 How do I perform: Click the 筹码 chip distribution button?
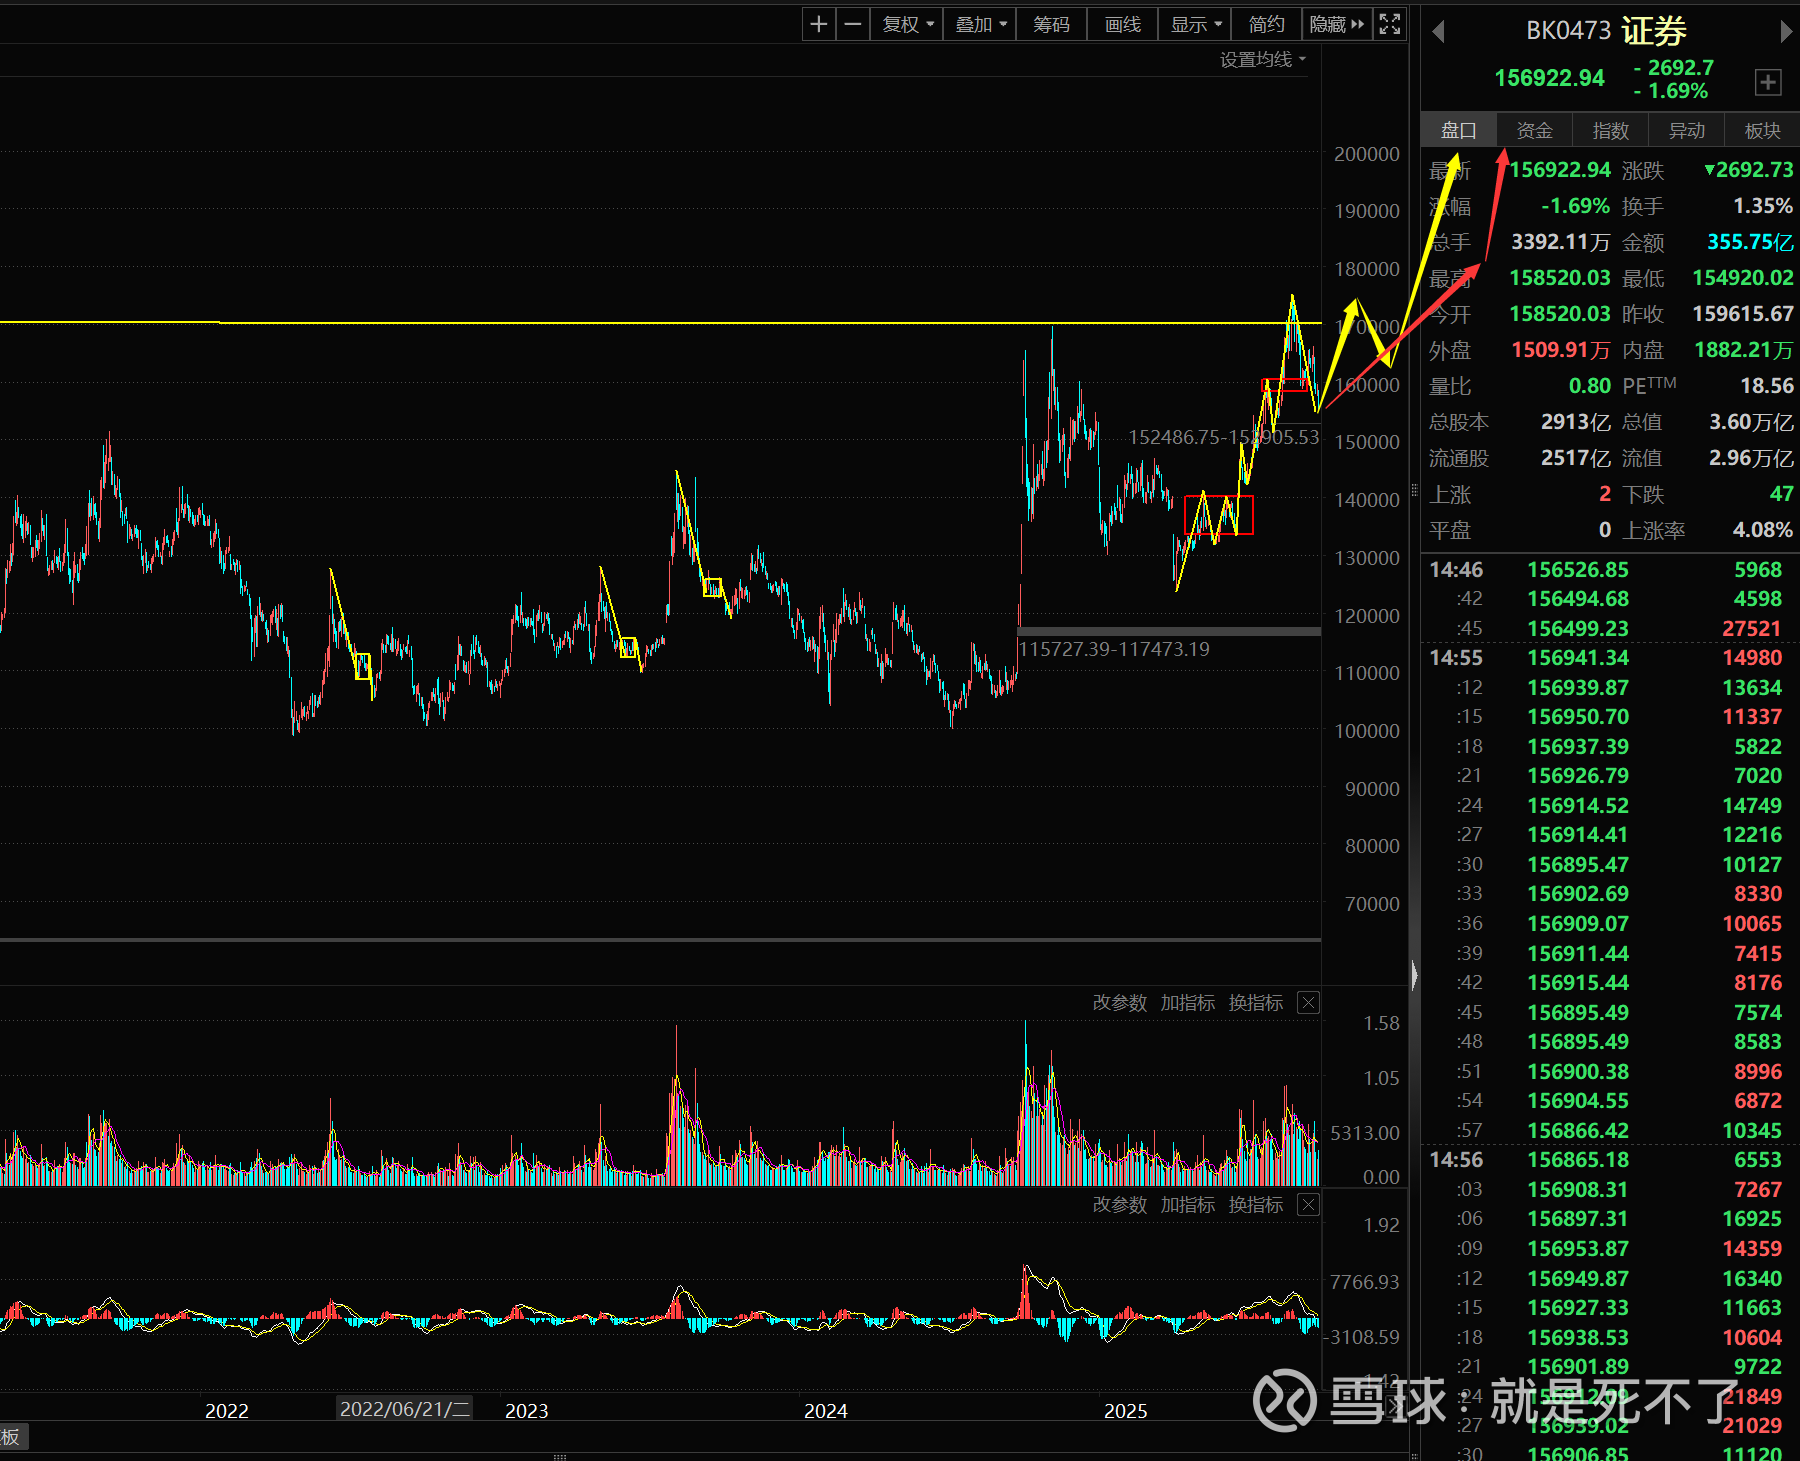pyautogui.click(x=1051, y=24)
